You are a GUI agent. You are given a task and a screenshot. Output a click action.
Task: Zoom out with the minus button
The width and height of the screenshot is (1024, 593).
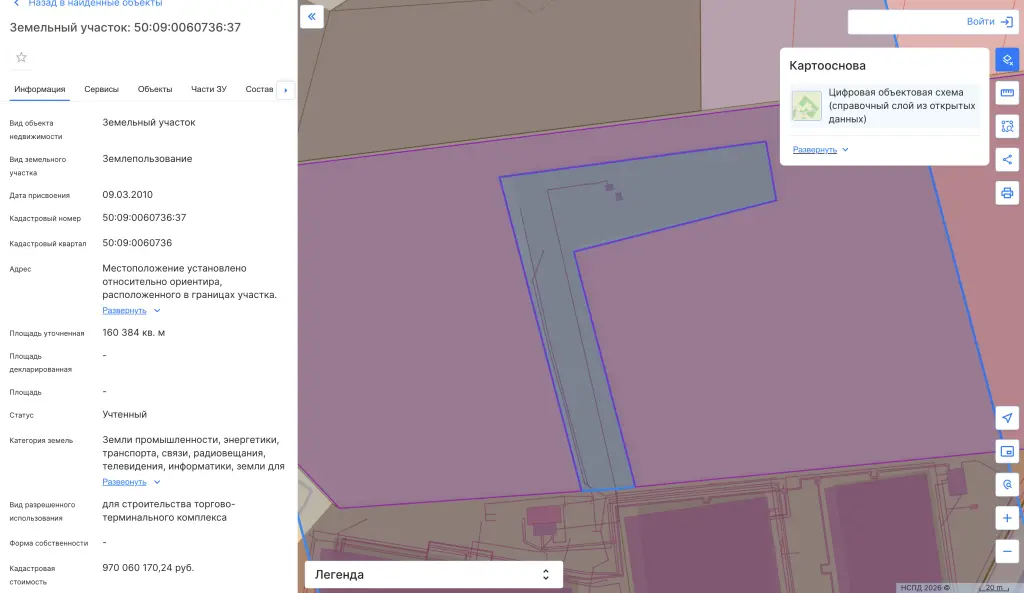coord(1007,551)
